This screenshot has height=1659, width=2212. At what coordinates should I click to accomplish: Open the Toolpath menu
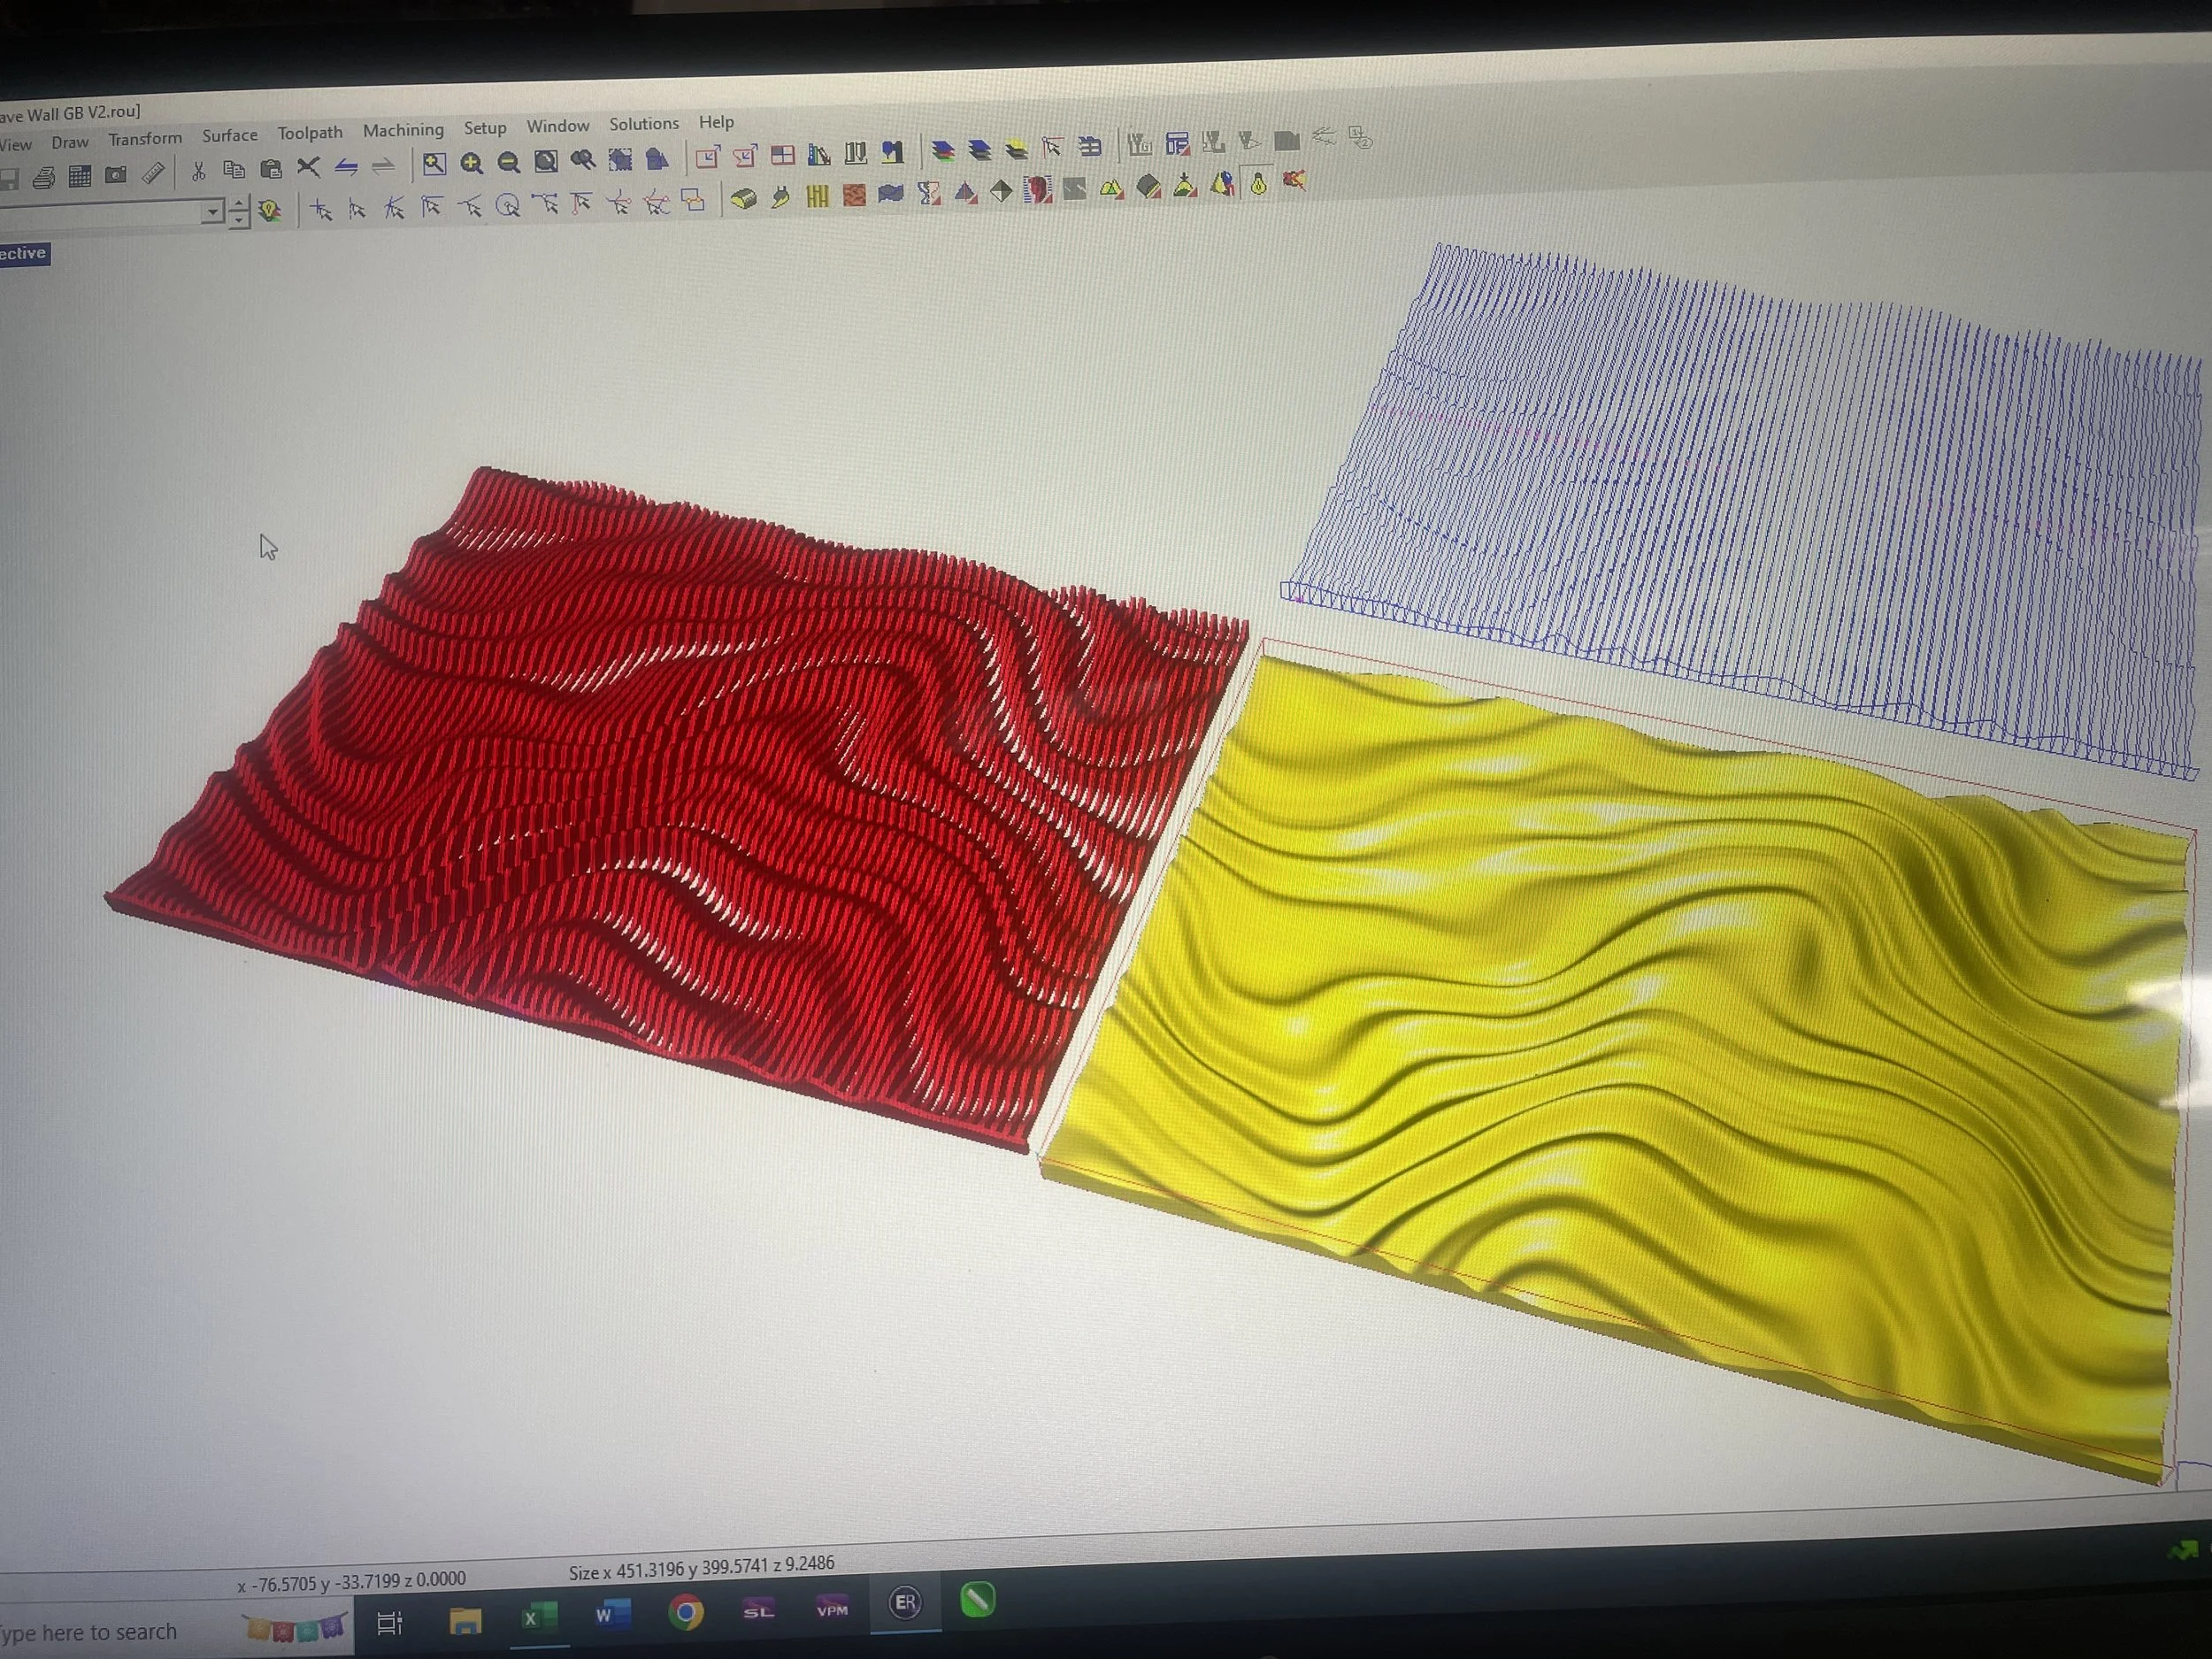coord(309,133)
